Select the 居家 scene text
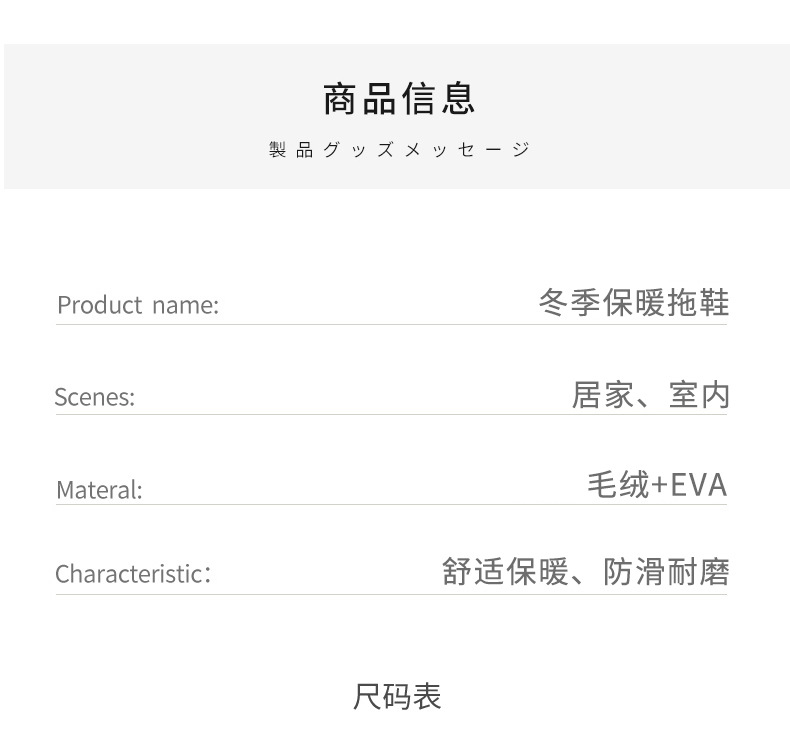790x746 pixels. [602, 395]
